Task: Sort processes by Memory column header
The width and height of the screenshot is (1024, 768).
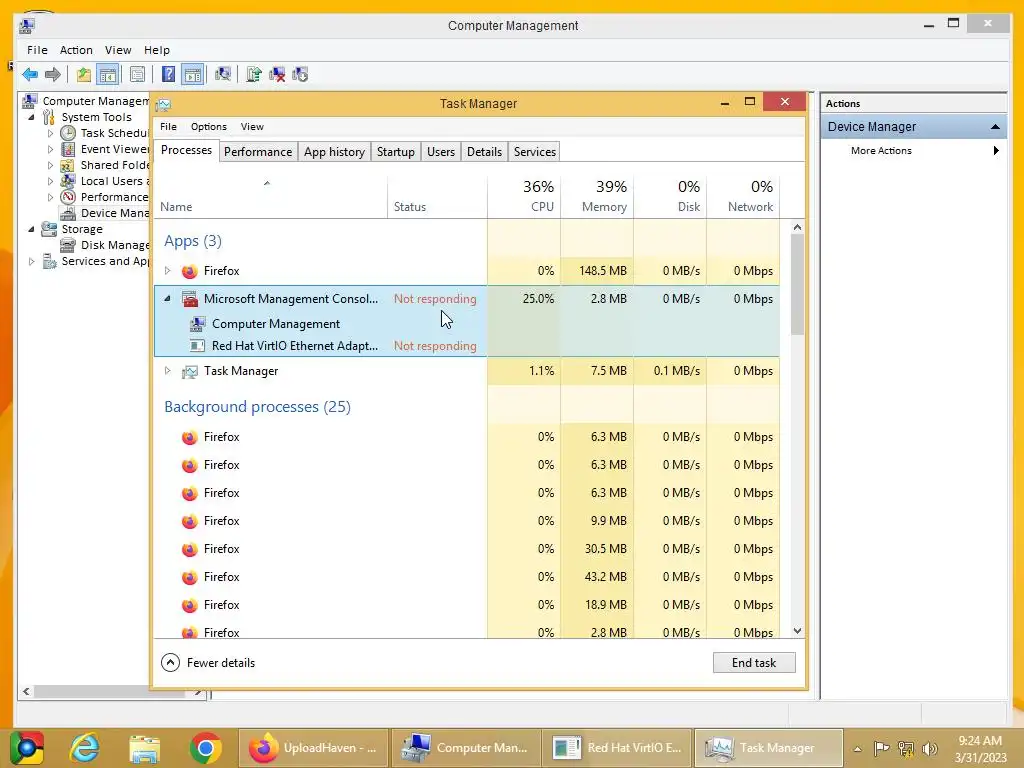Action: click(x=597, y=196)
